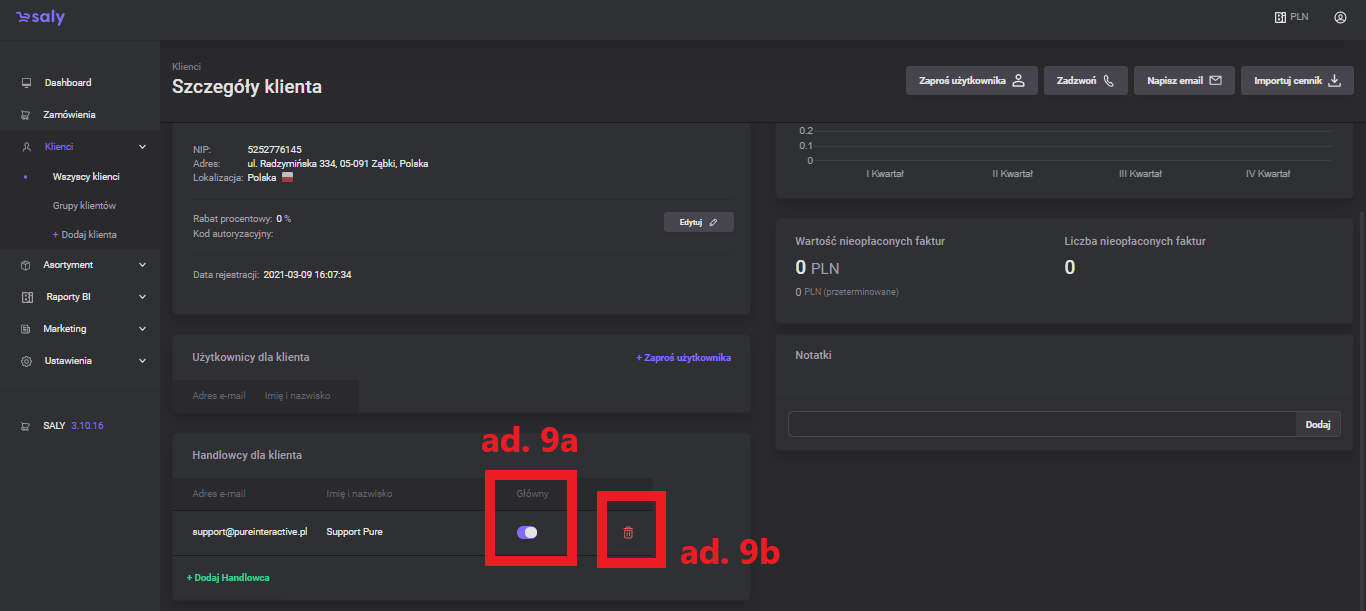Click the PLN currency selector
This screenshot has width=1366, height=611.
pyautogui.click(x=1291, y=17)
